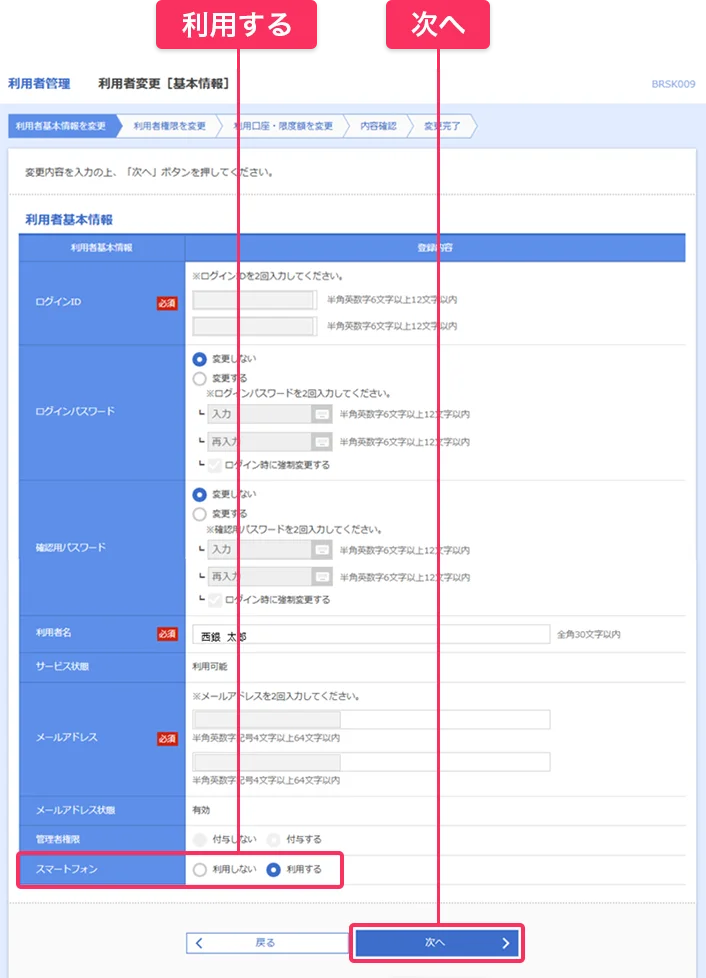Open software keyboard for 確認用パスワード 入力 field

[322, 550]
